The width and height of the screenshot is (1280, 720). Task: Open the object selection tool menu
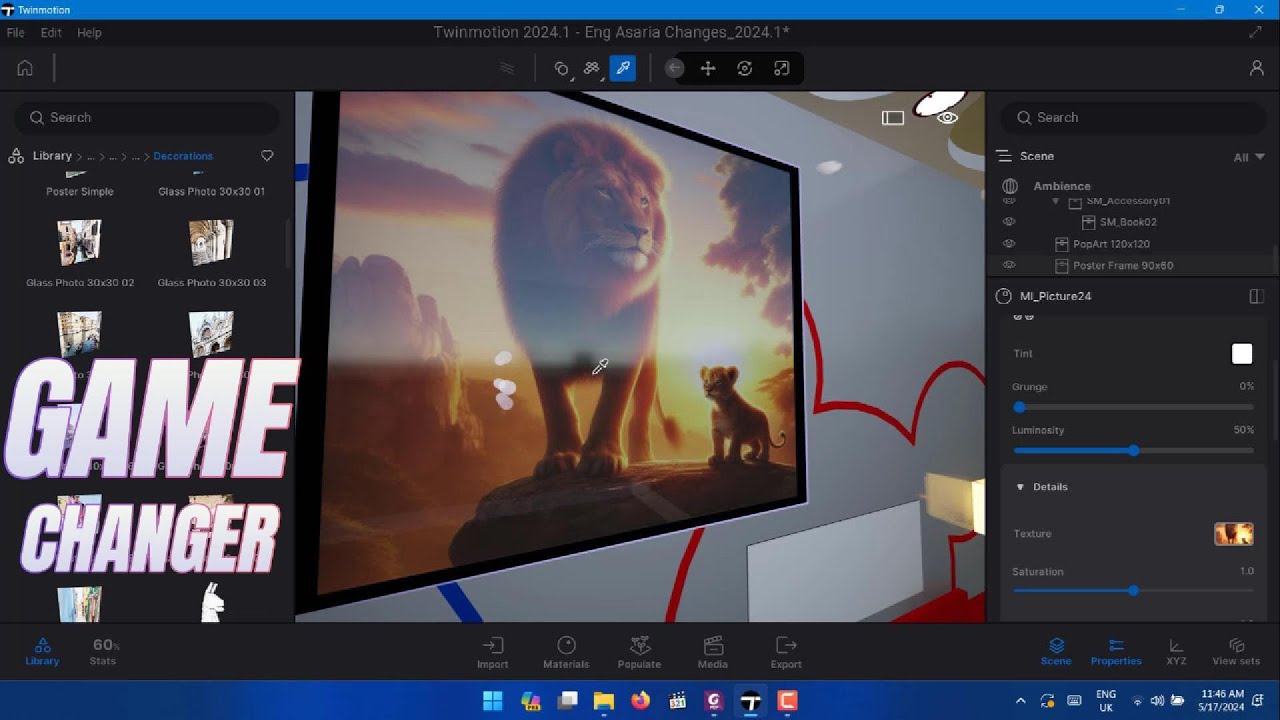point(561,68)
